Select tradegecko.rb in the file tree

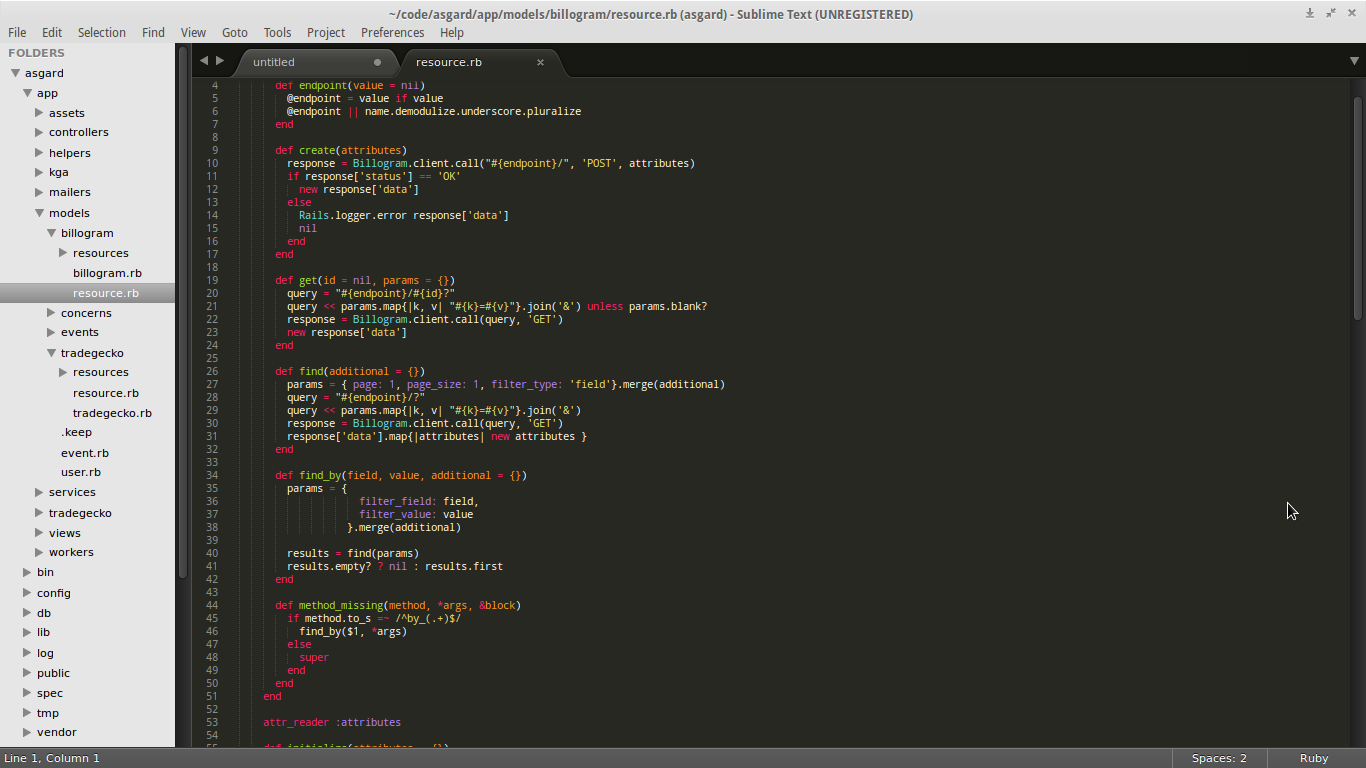[112, 413]
